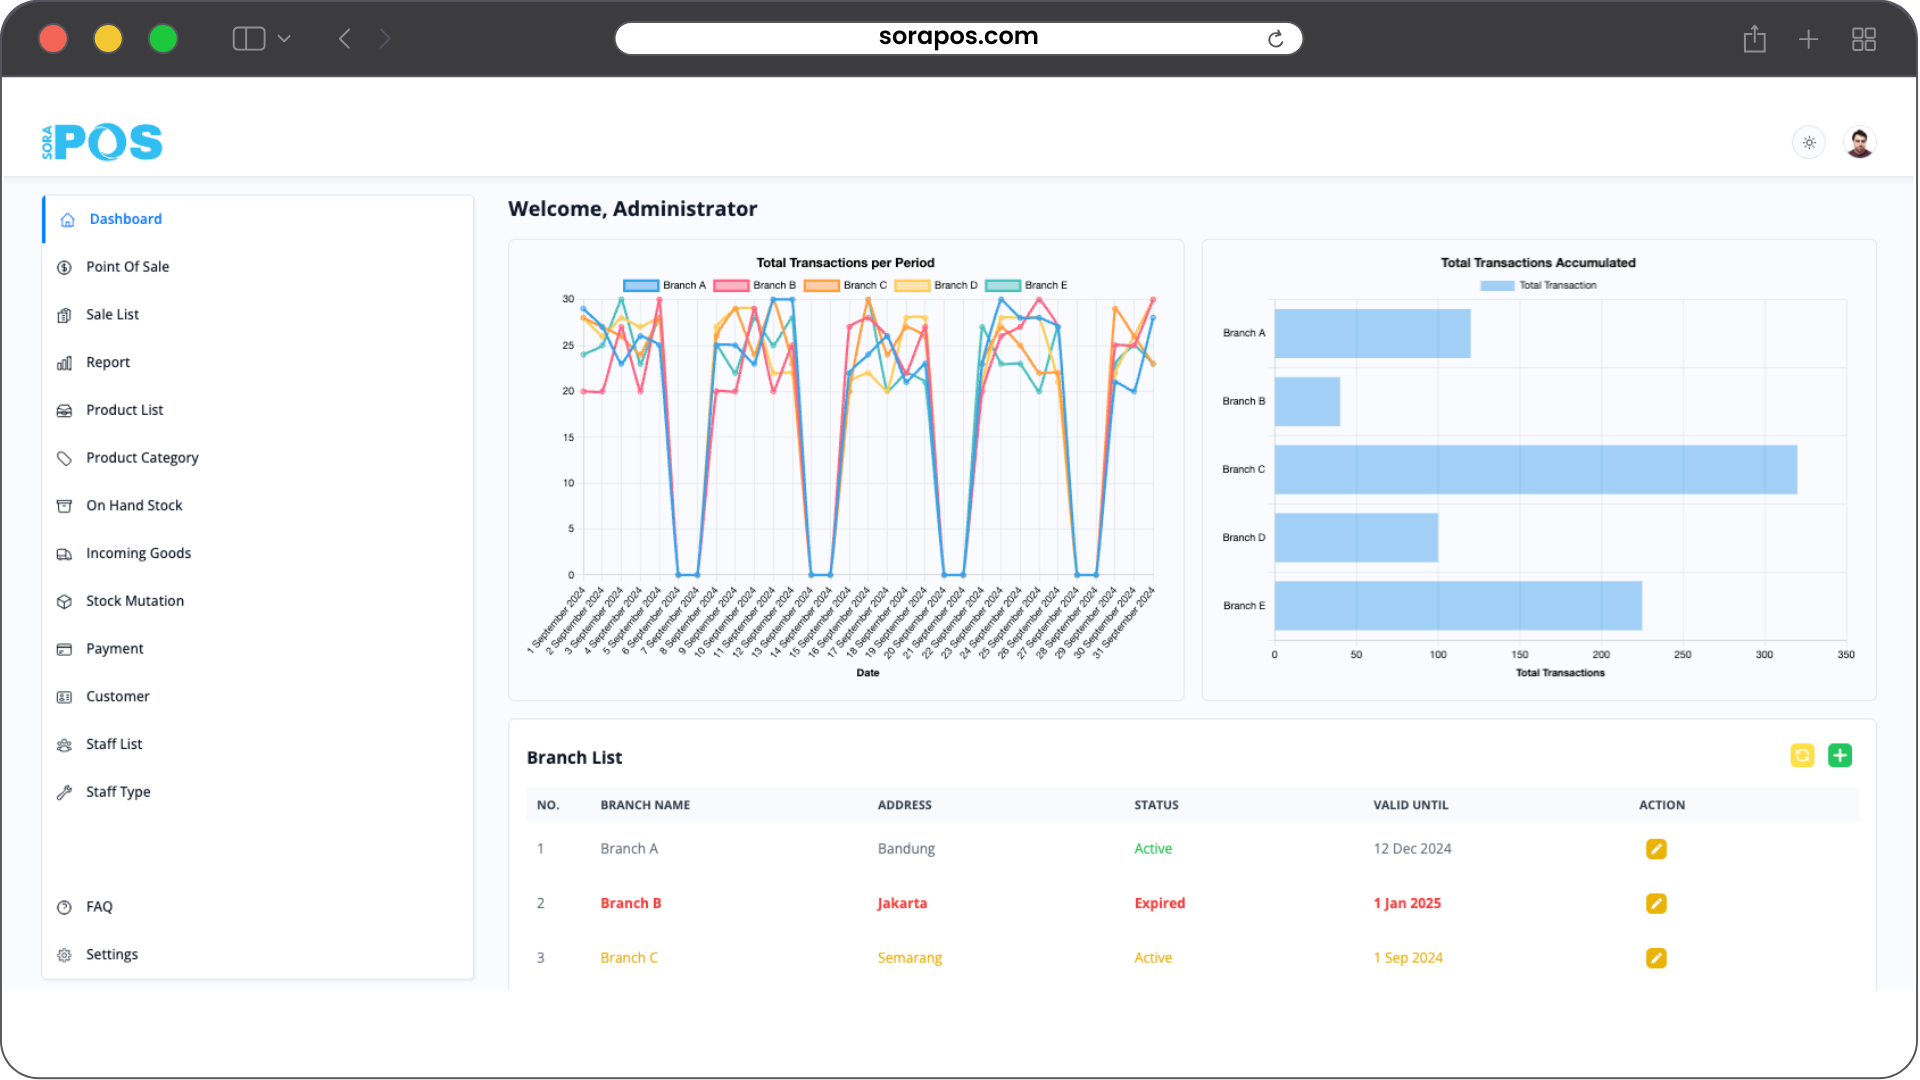1920x1080 pixels.
Task: Open the On Hand Stock icon
Action: tap(64, 505)
